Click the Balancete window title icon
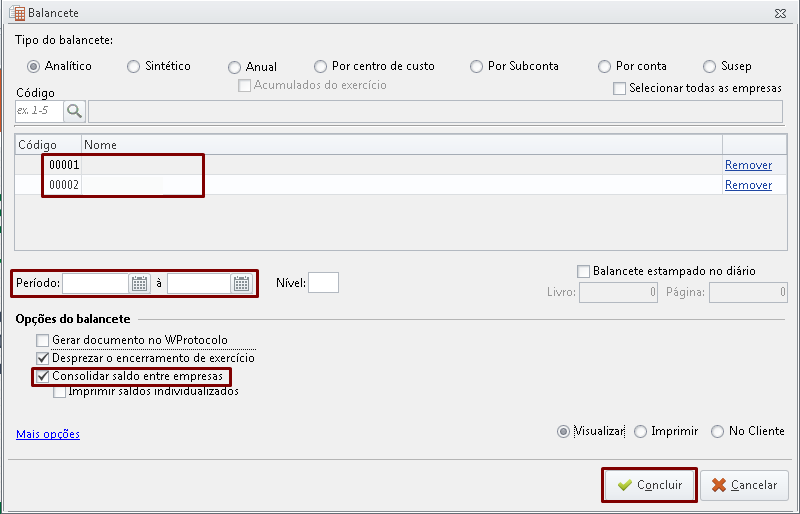This screenshot has width=800, height=514. [17, 13]
